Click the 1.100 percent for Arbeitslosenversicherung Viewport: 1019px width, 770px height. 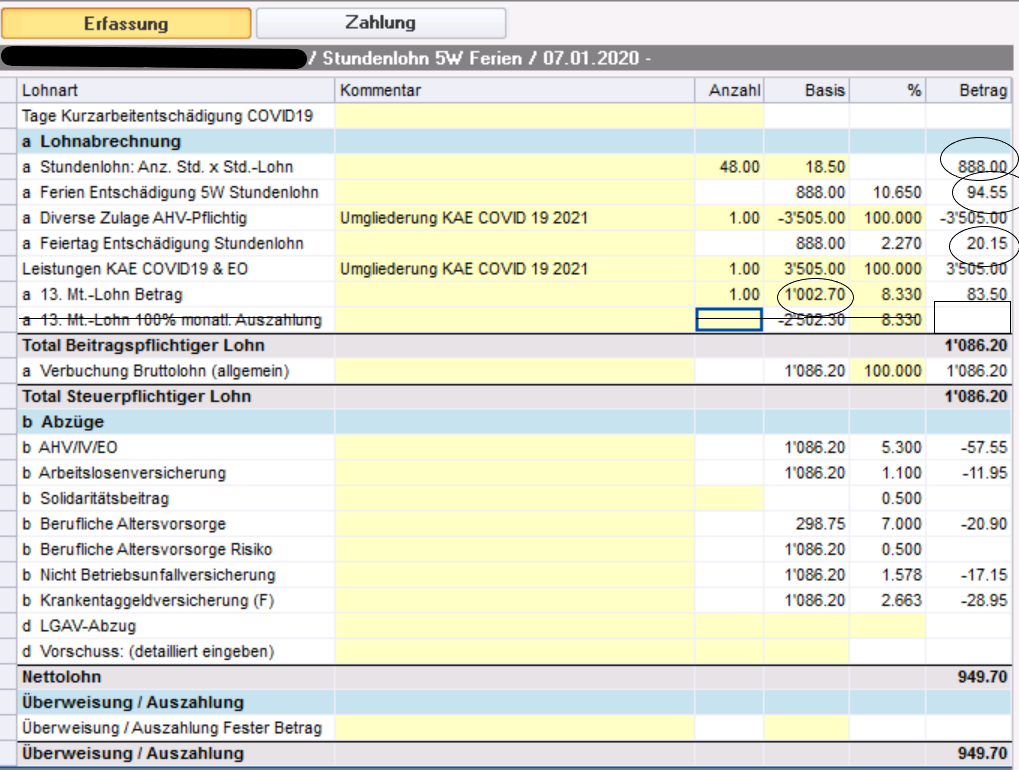887,472
